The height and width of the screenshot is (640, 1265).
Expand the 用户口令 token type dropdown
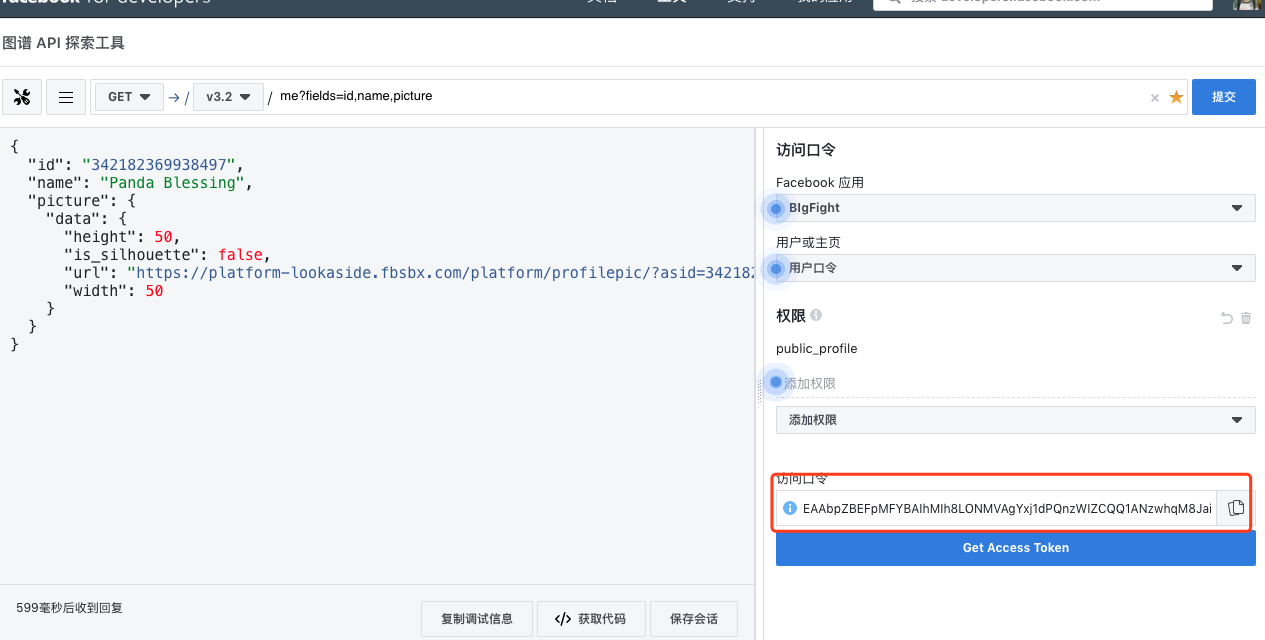(1015, 268)
